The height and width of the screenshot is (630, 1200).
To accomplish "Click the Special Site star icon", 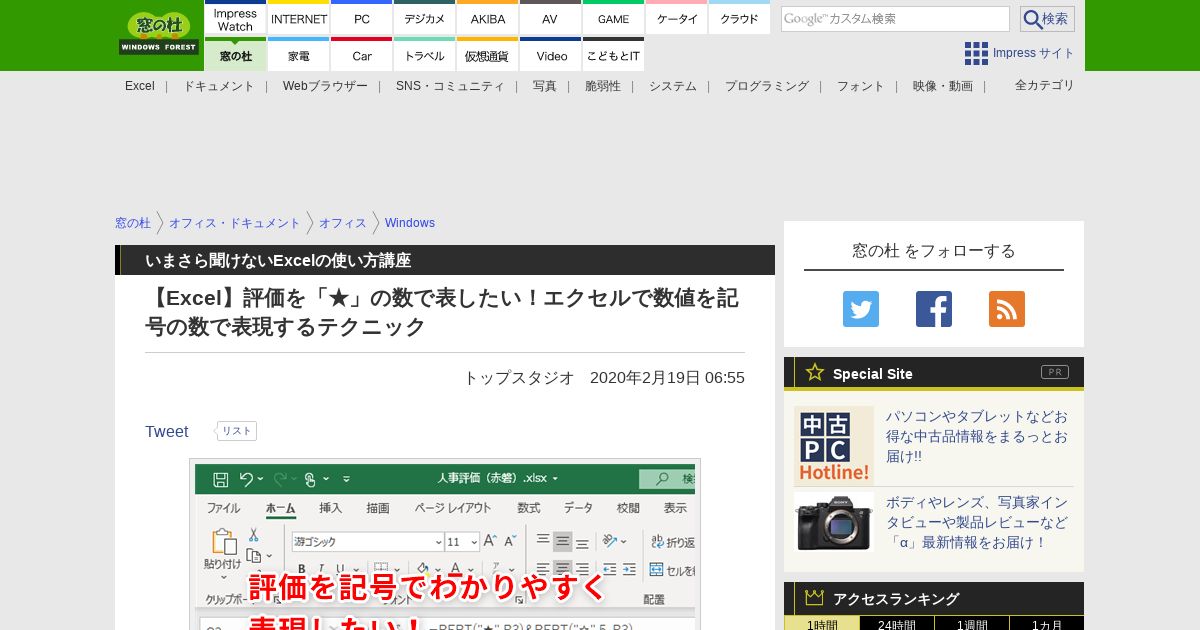I will (815, 372).
